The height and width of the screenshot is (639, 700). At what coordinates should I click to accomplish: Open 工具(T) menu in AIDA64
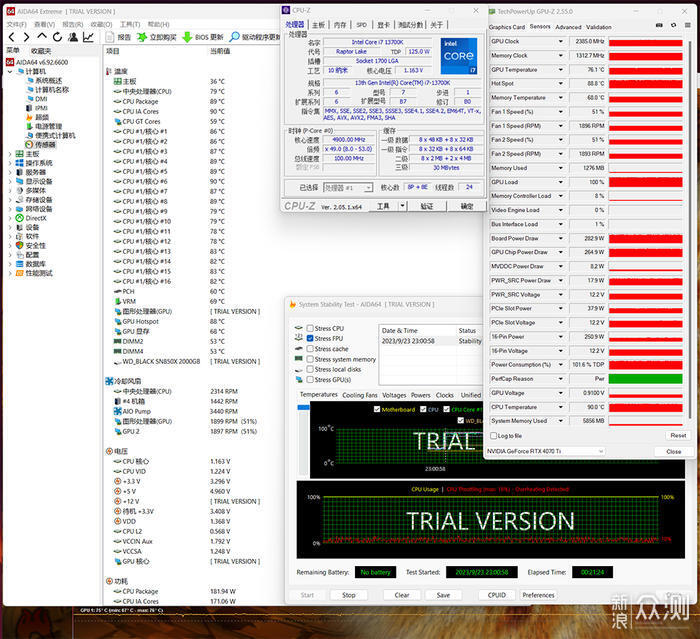(130, 24)
